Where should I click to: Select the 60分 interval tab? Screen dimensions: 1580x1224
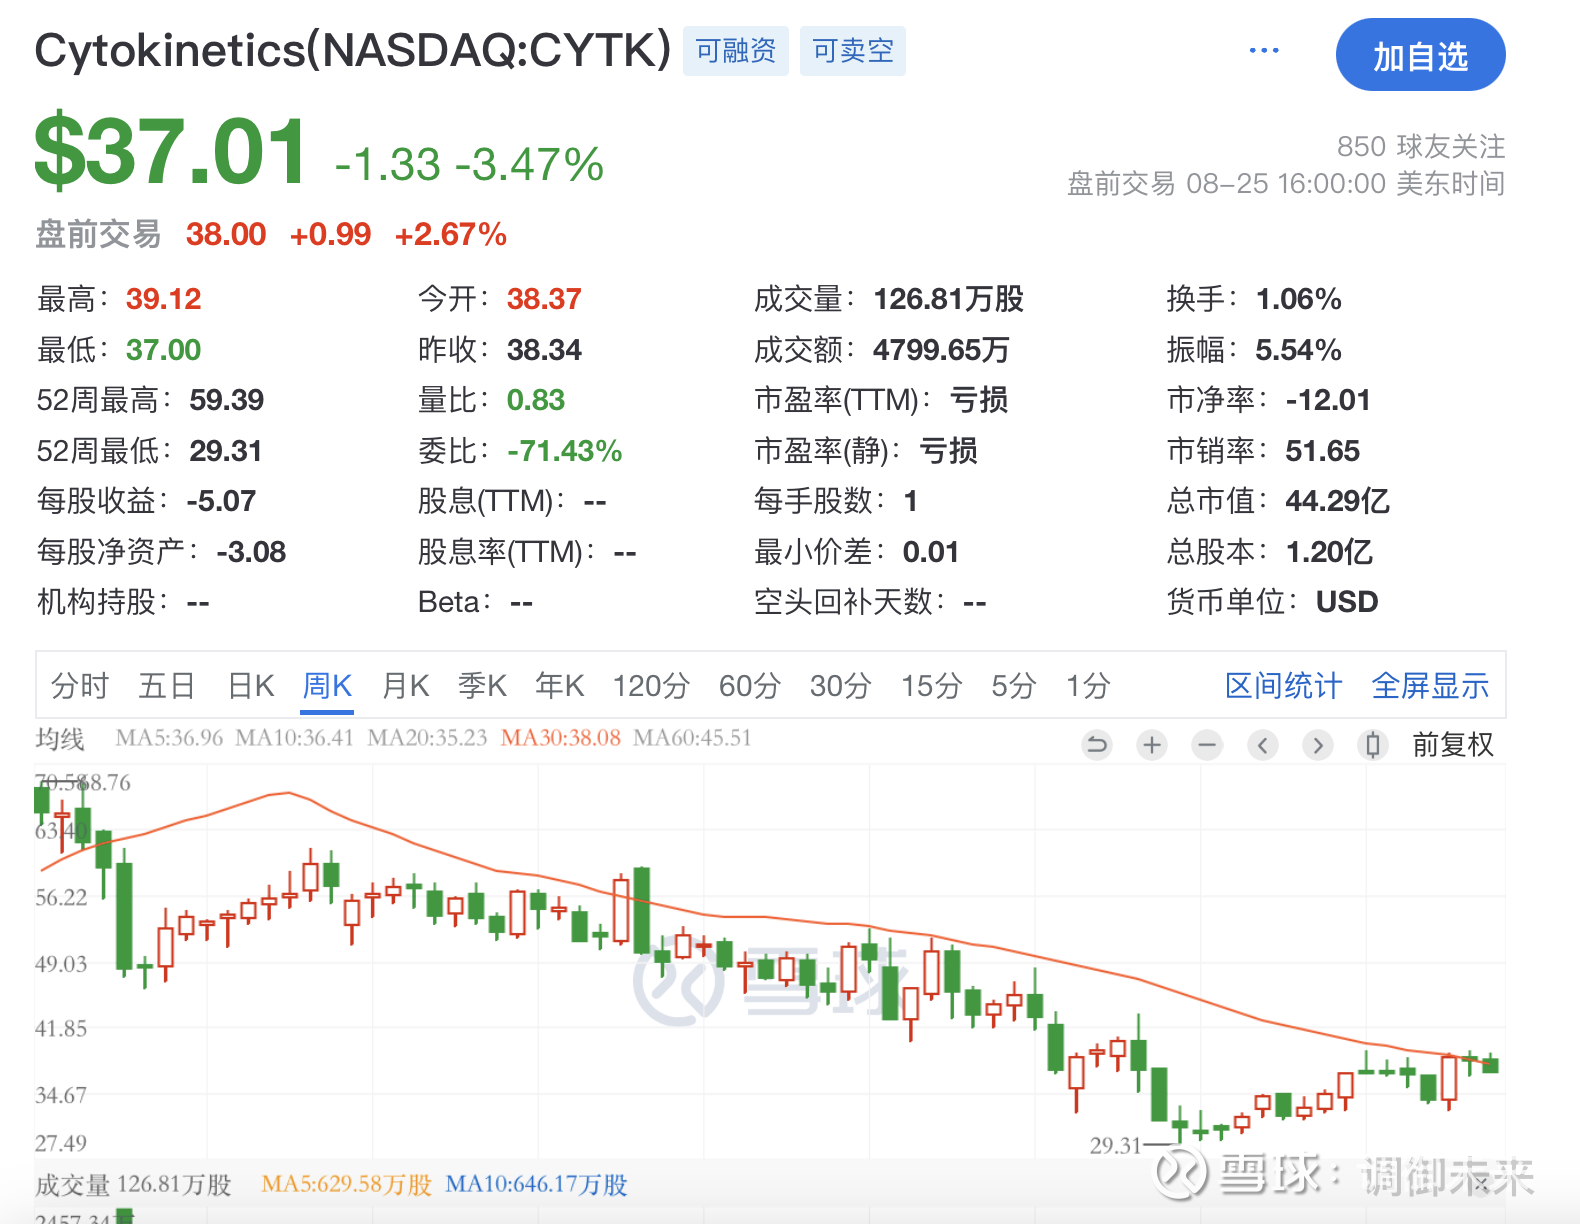tap(750, 686)
